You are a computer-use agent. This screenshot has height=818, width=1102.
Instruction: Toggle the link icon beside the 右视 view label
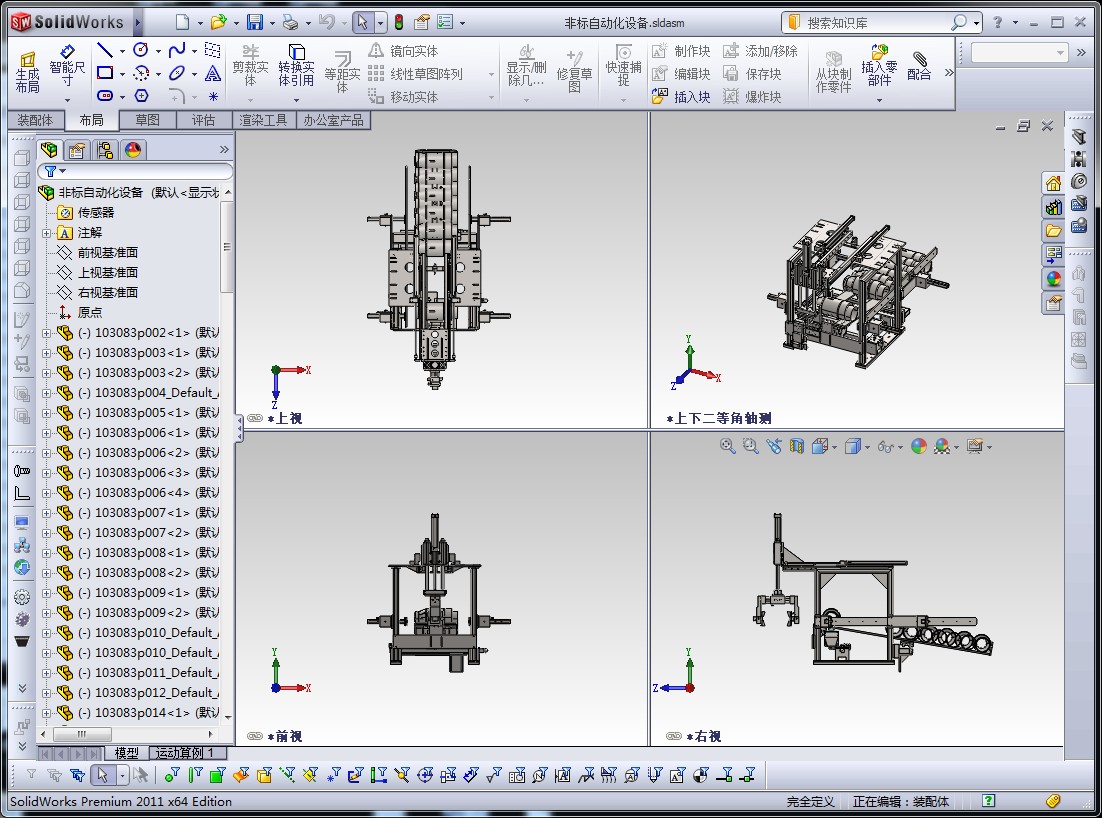click(x=673, y=736)
